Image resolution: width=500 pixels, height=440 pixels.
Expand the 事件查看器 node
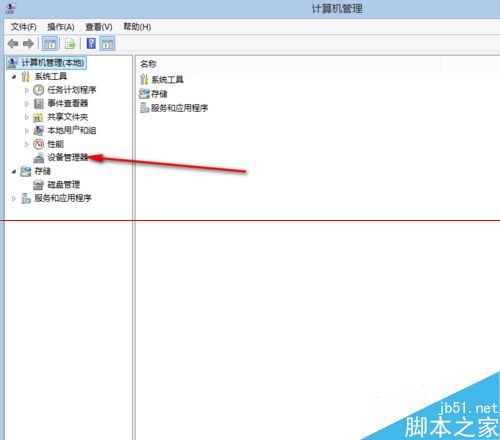(x=27, y=104)
